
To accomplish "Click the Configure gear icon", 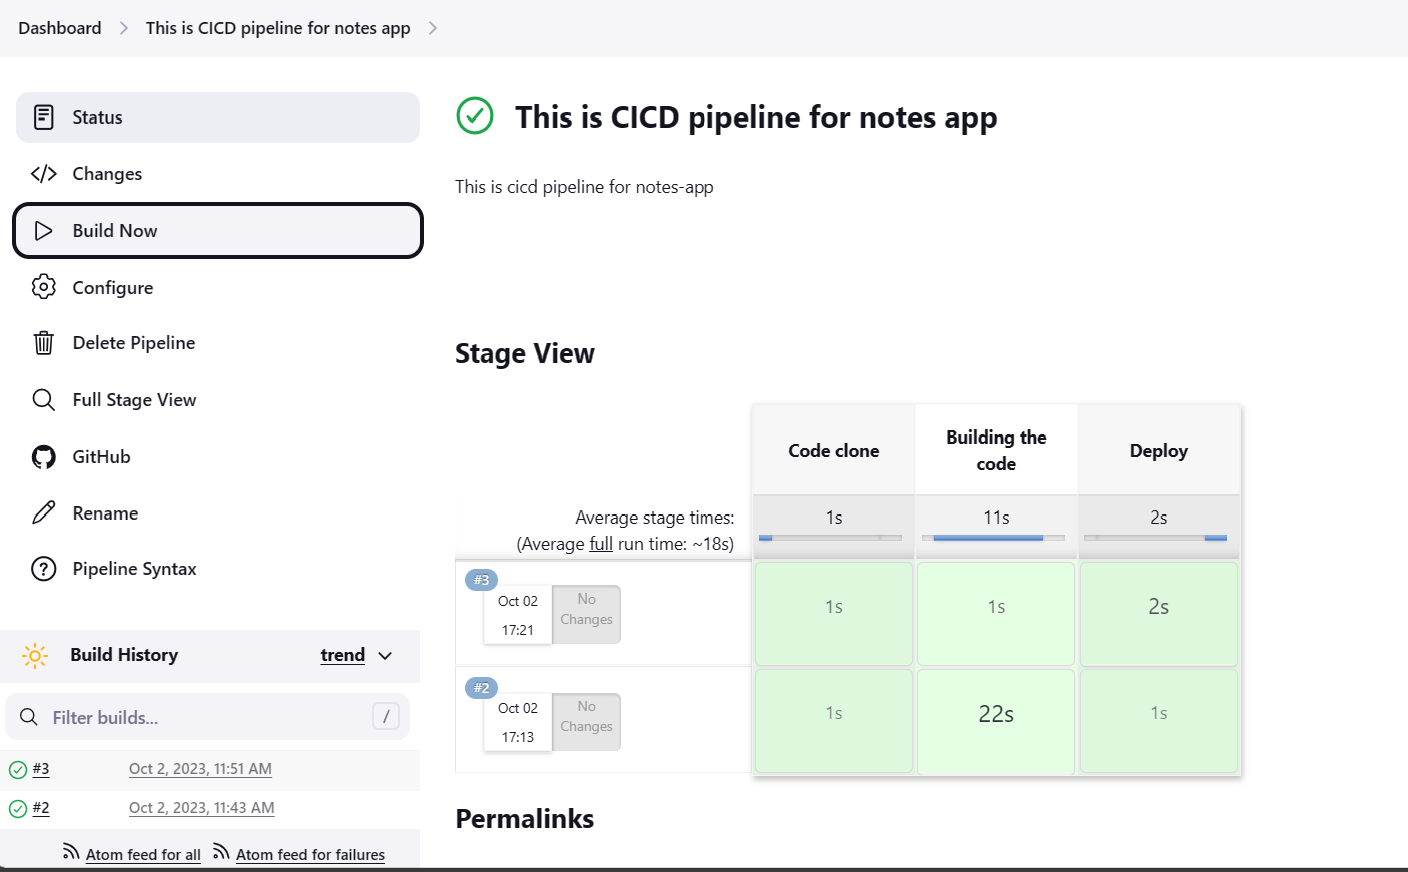I will [x=43, y=287].
